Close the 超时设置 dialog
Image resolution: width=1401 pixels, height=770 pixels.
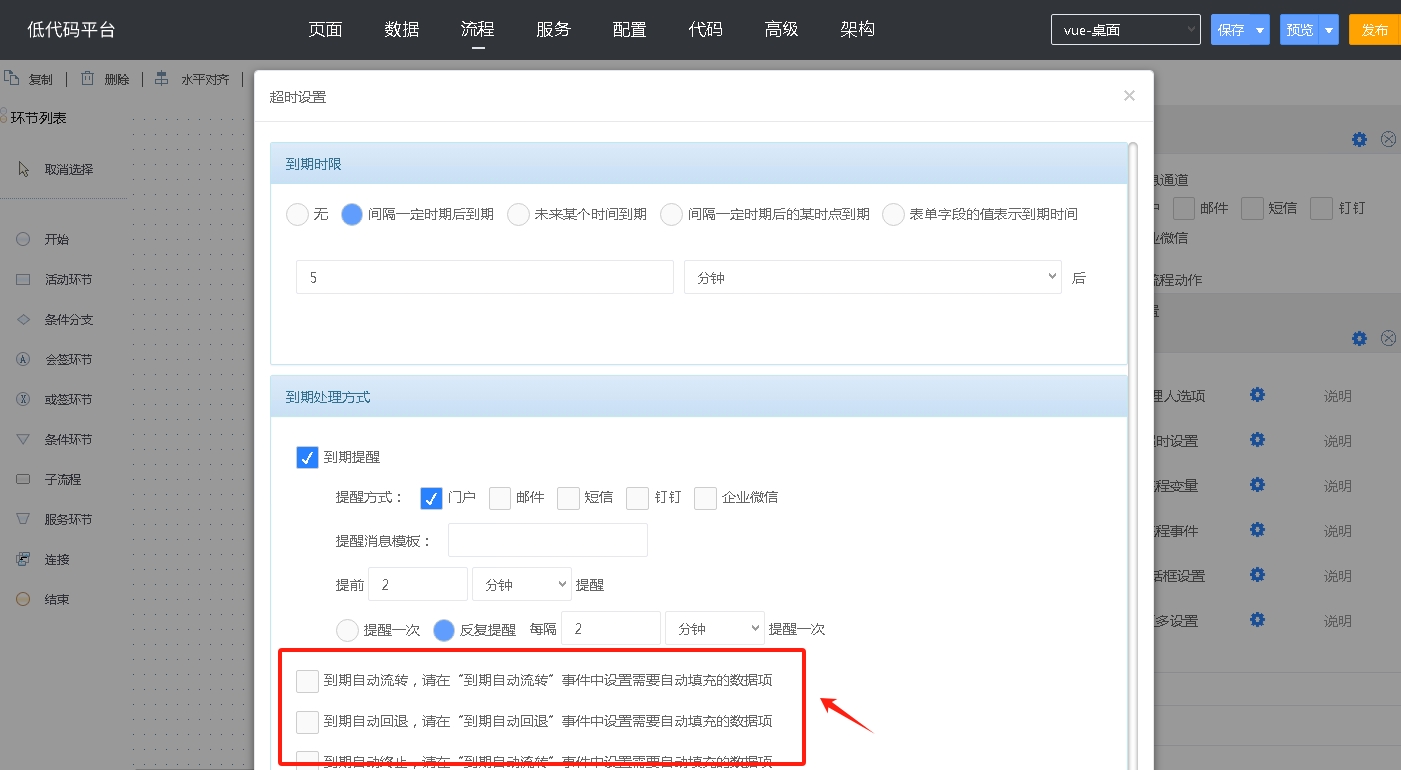tap(1129, 96)
